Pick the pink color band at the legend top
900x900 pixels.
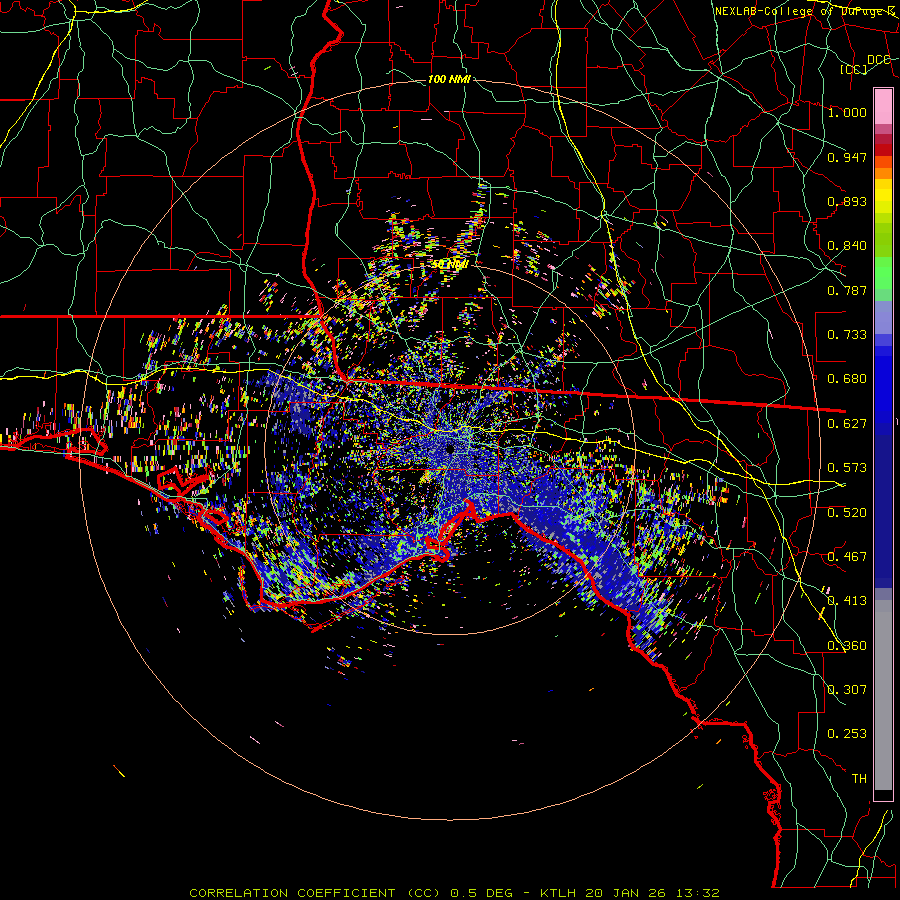[883, 106]
